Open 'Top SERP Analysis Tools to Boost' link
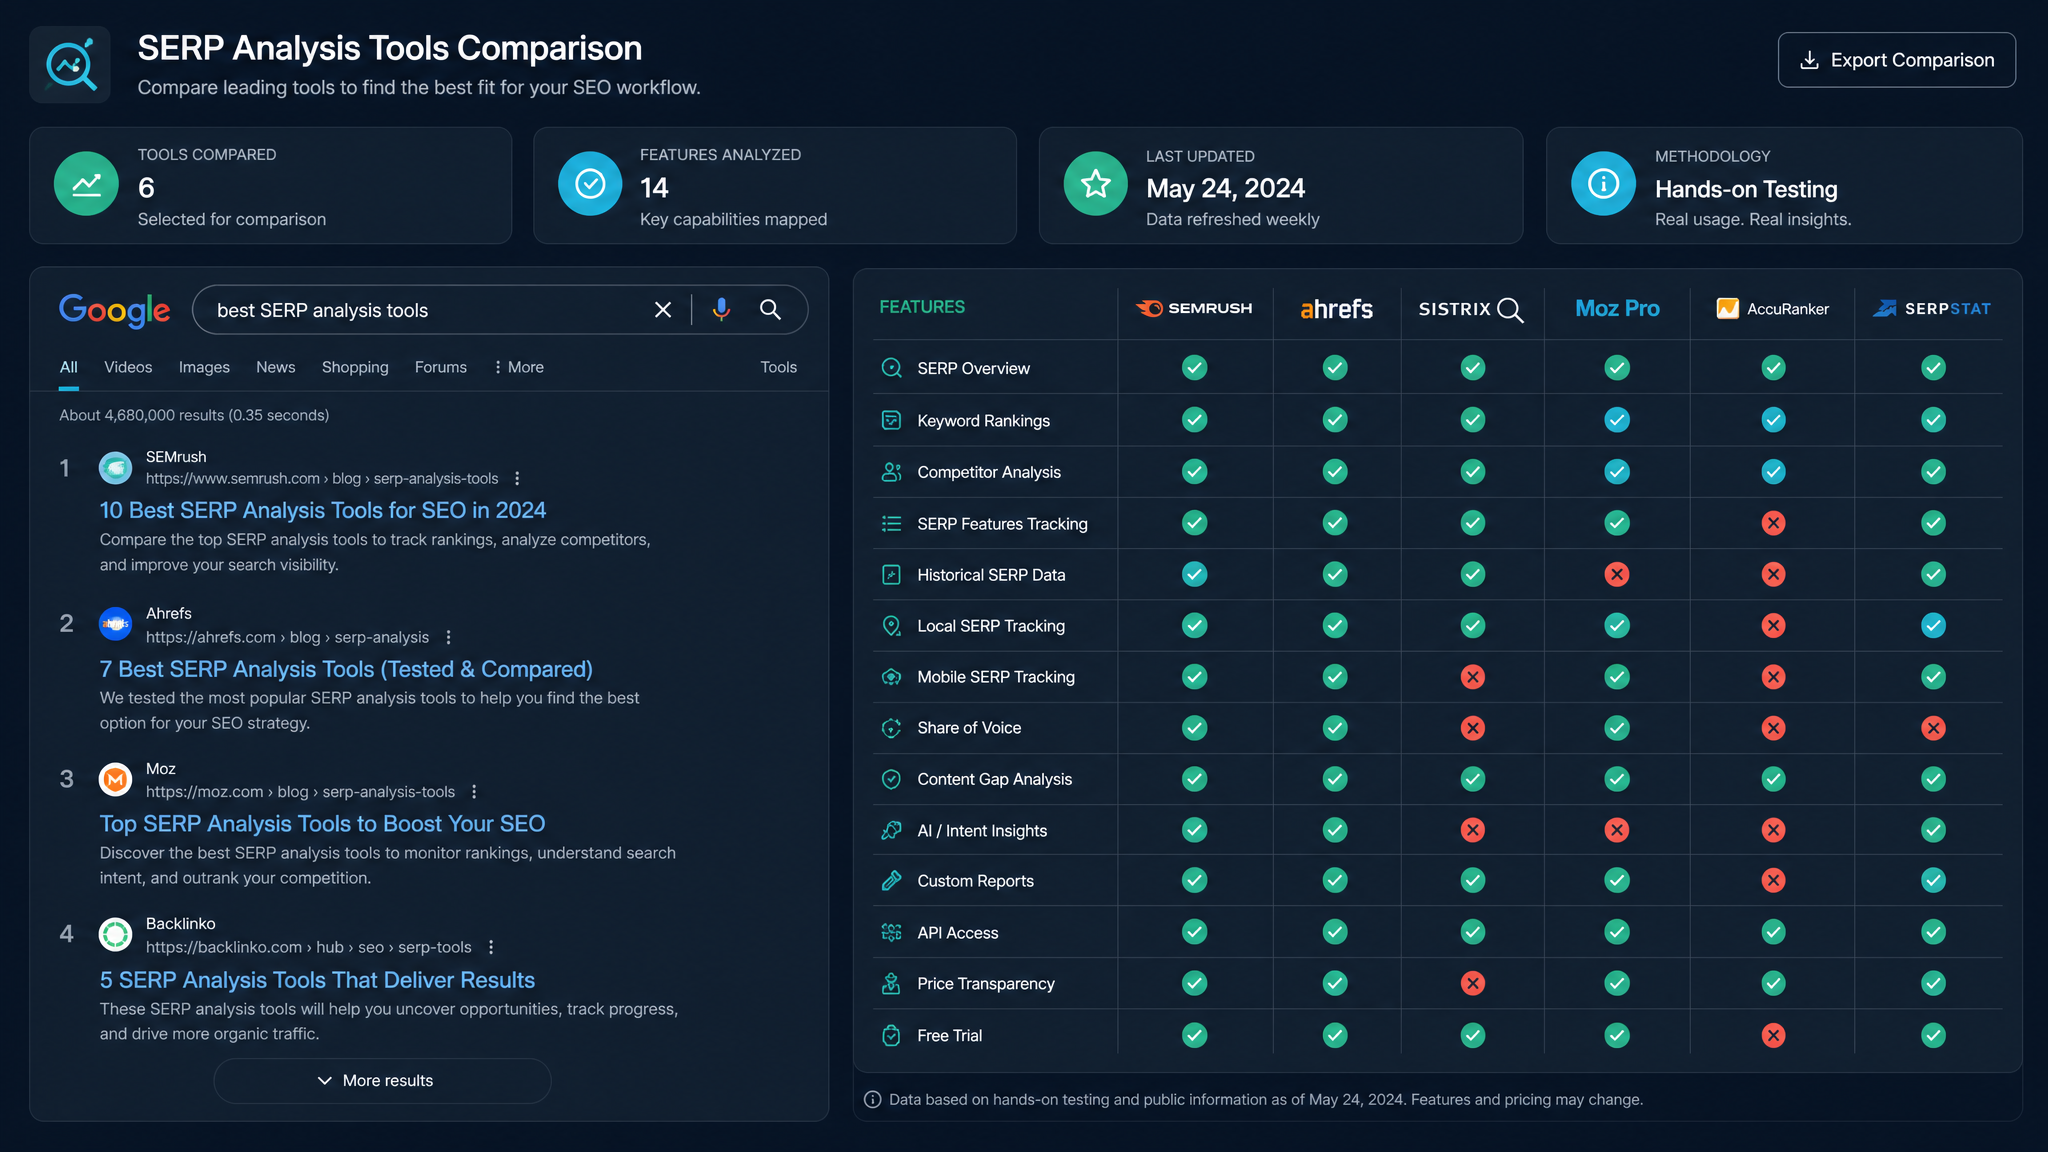The width and height of the screenshot is (2048, 1152). pos(322,824)
